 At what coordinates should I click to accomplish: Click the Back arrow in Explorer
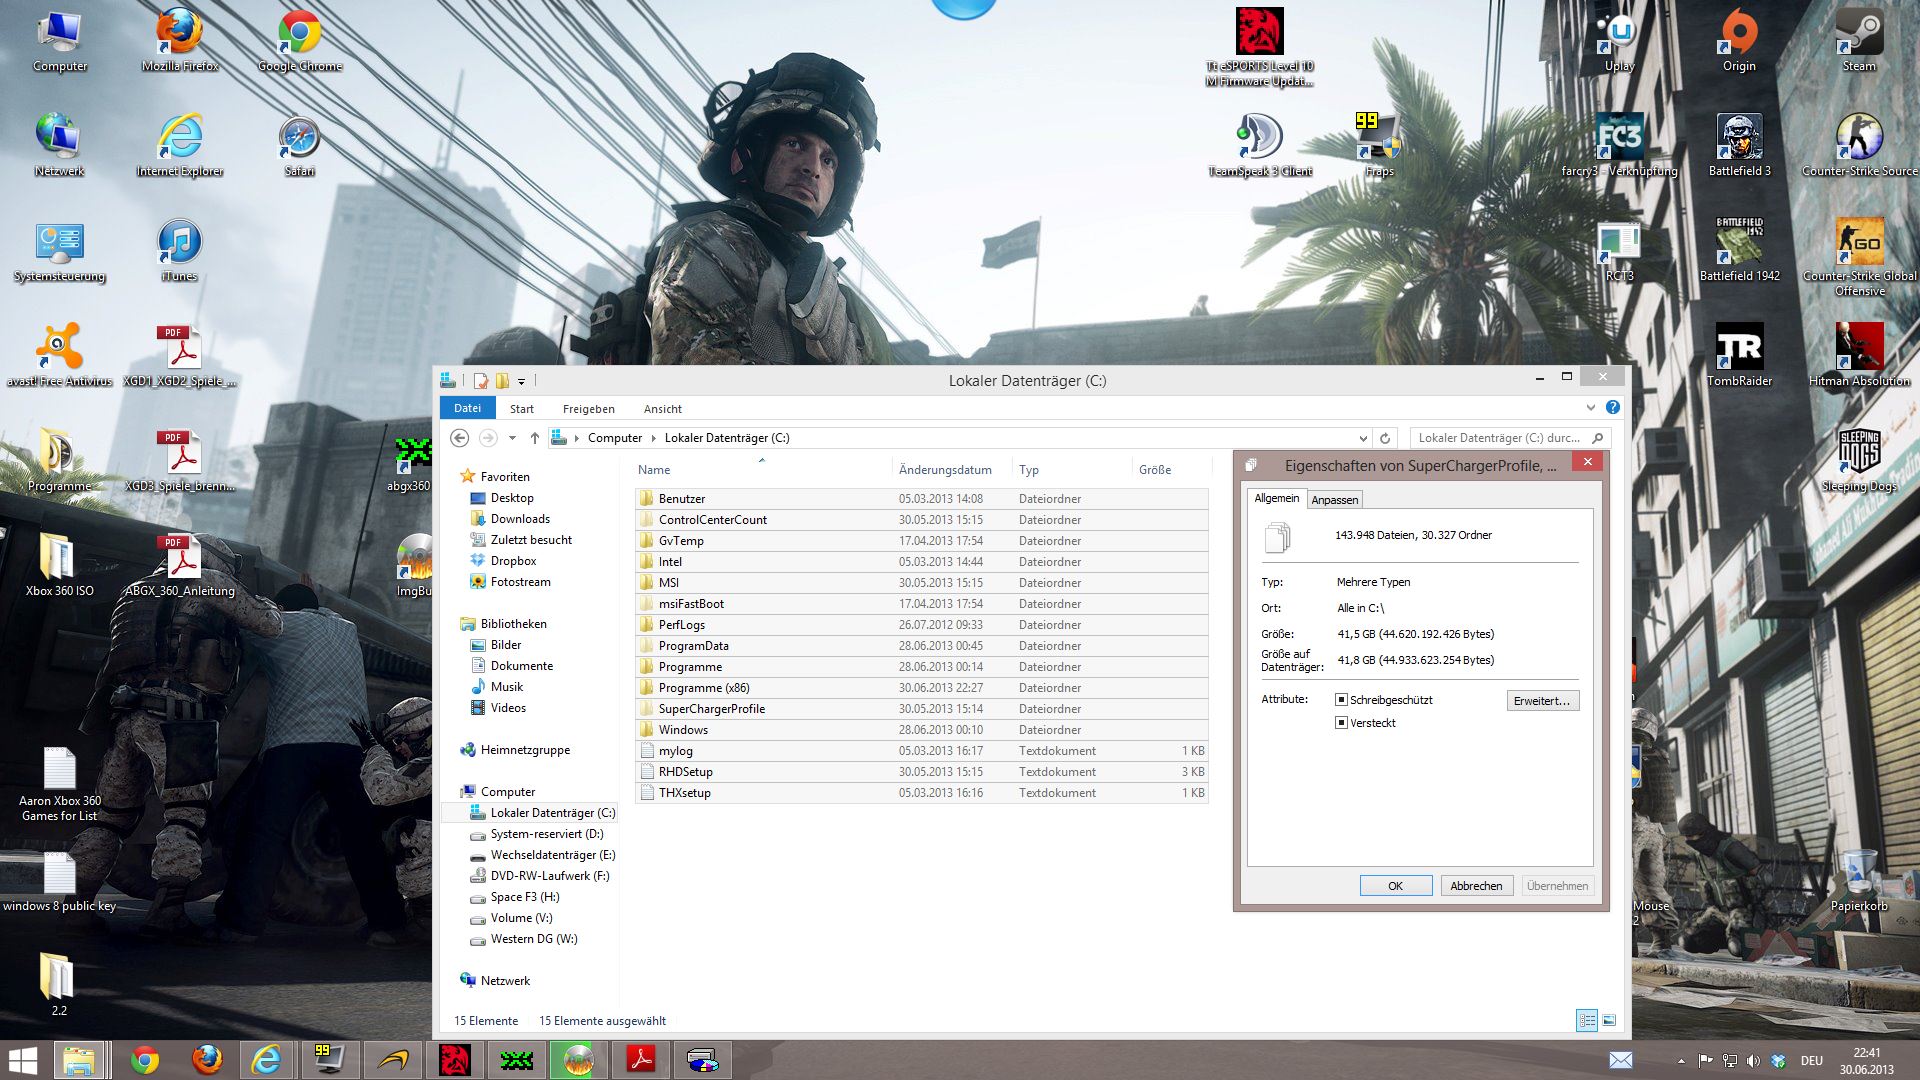pyautogui.click(x=459, y=438)
